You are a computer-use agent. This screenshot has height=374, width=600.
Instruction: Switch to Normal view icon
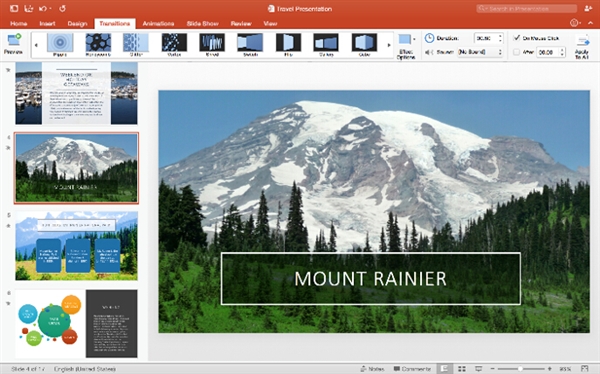click(444, 369)
